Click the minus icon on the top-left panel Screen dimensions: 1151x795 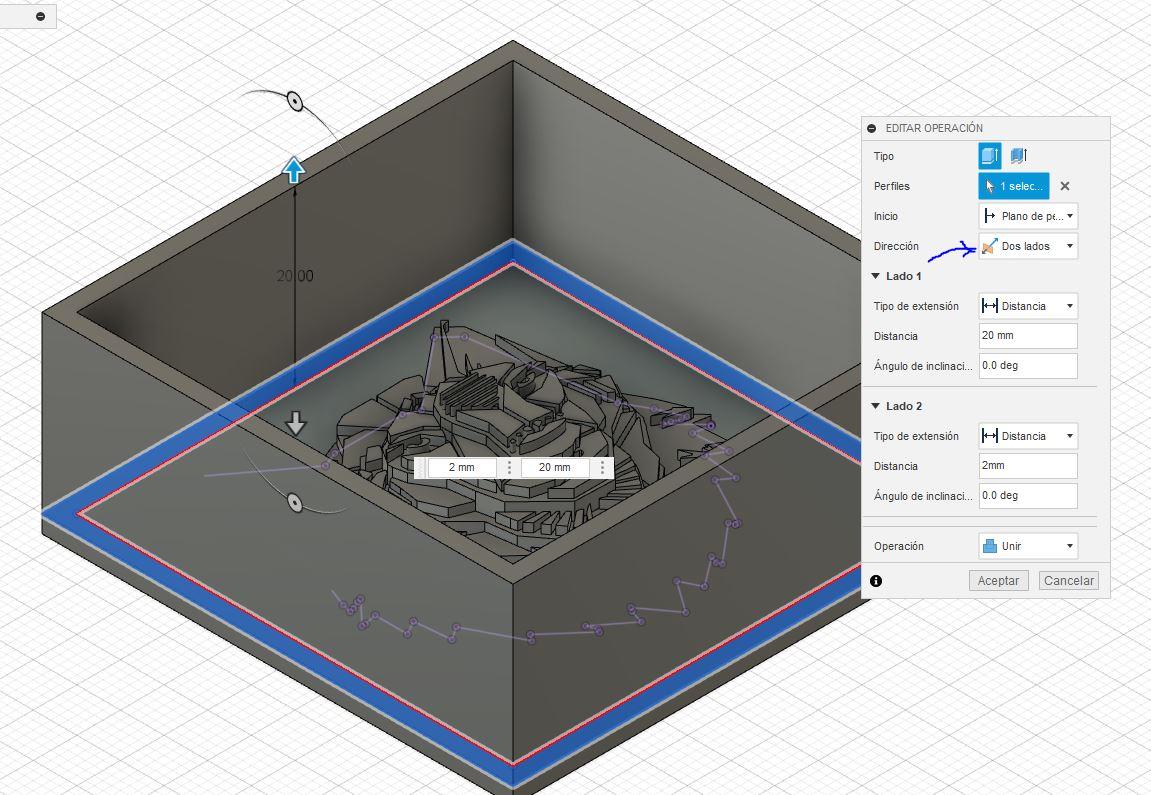(40, 16)
